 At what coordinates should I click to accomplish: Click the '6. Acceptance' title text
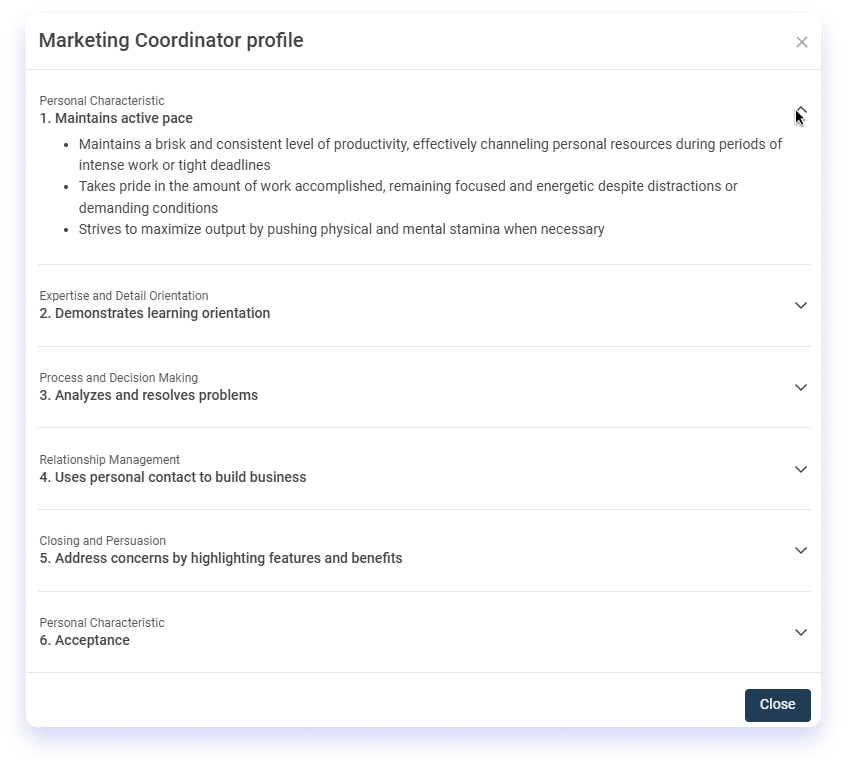click(84, 640)
